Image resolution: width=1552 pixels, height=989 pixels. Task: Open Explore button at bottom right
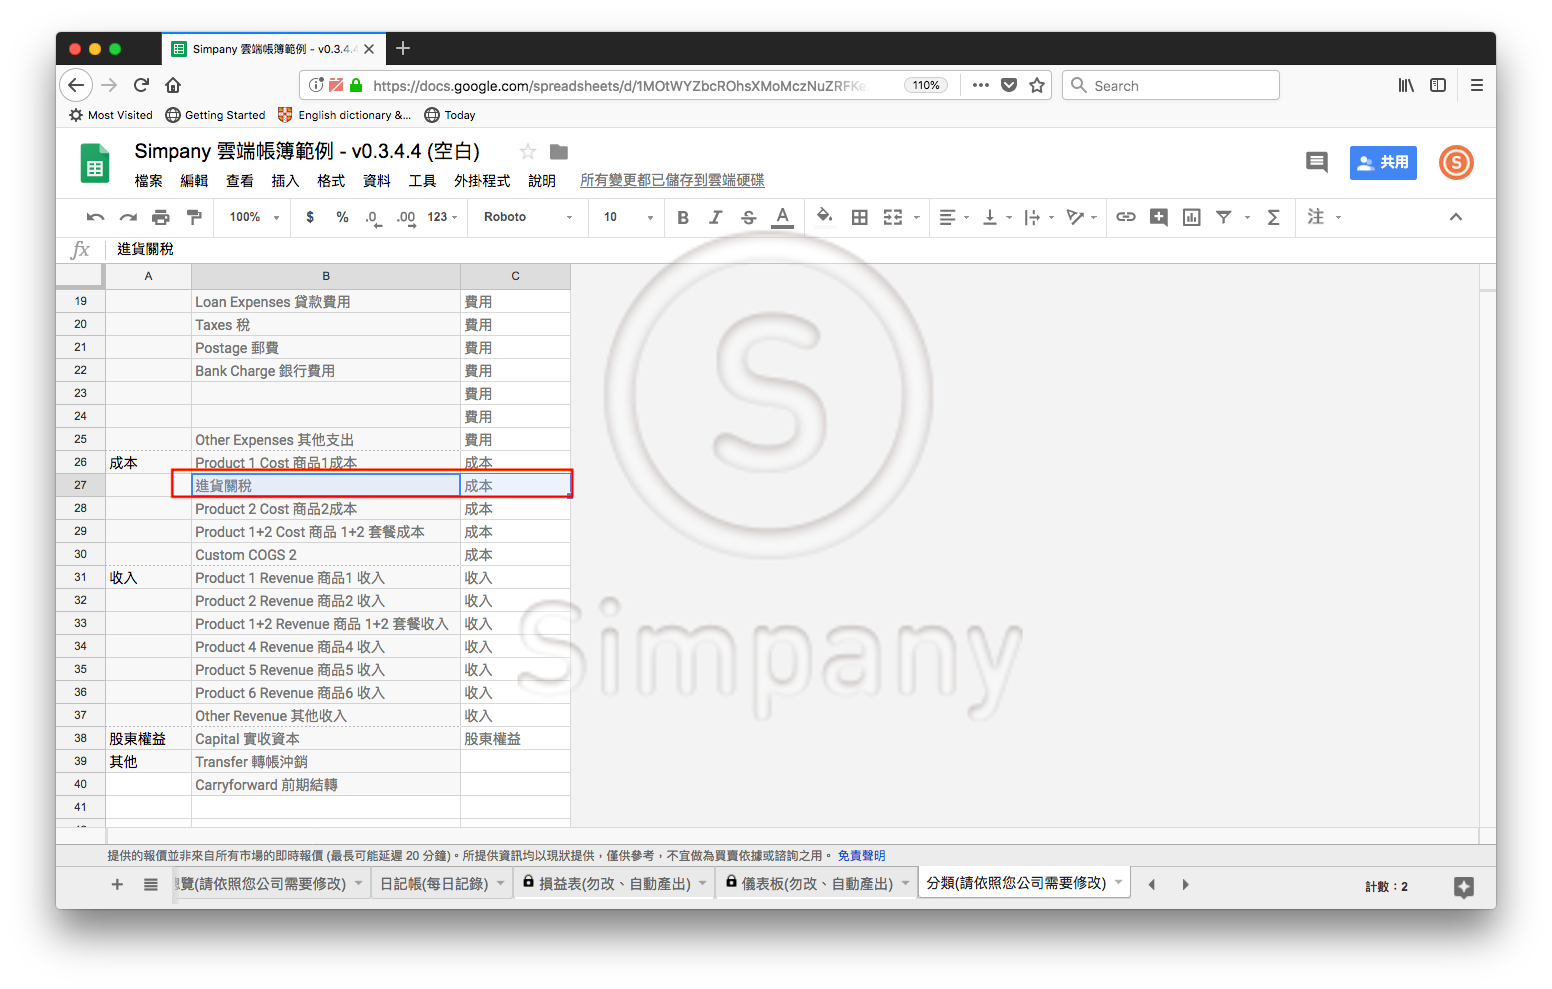pos(1464,887)
